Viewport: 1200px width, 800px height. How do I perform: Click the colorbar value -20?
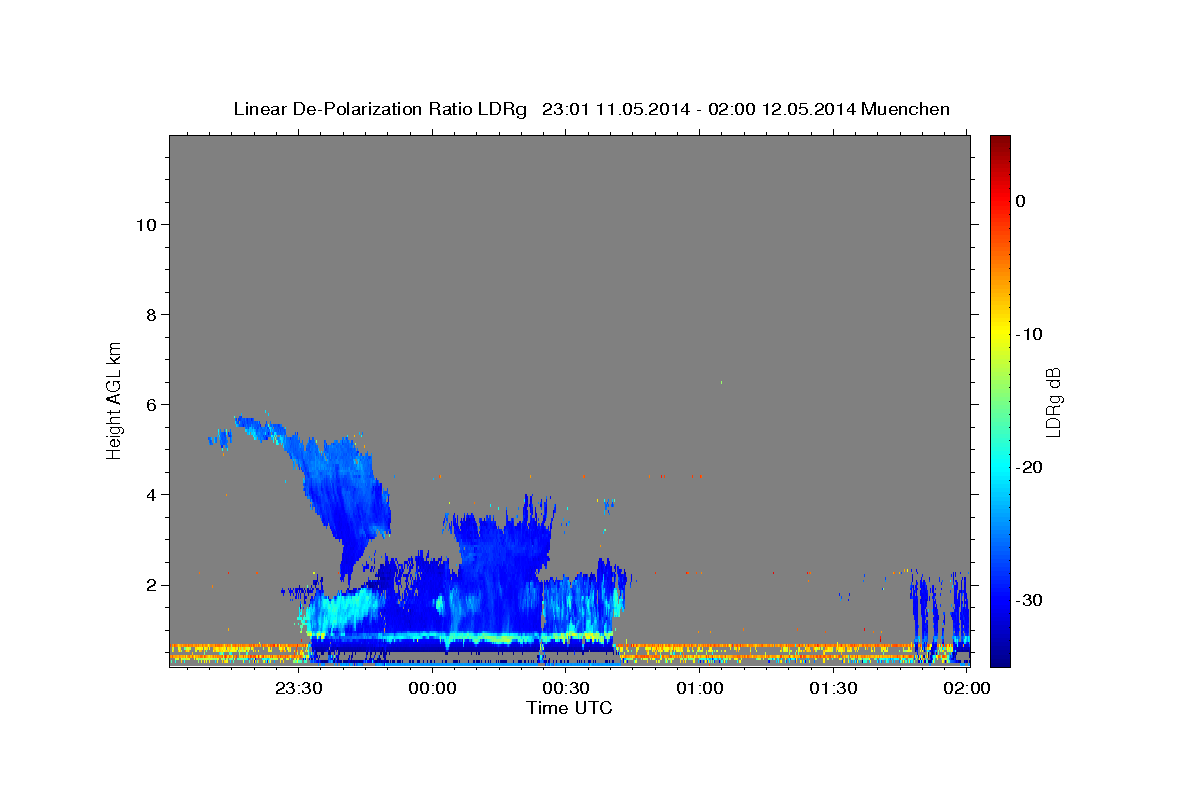click(1029, 467)
